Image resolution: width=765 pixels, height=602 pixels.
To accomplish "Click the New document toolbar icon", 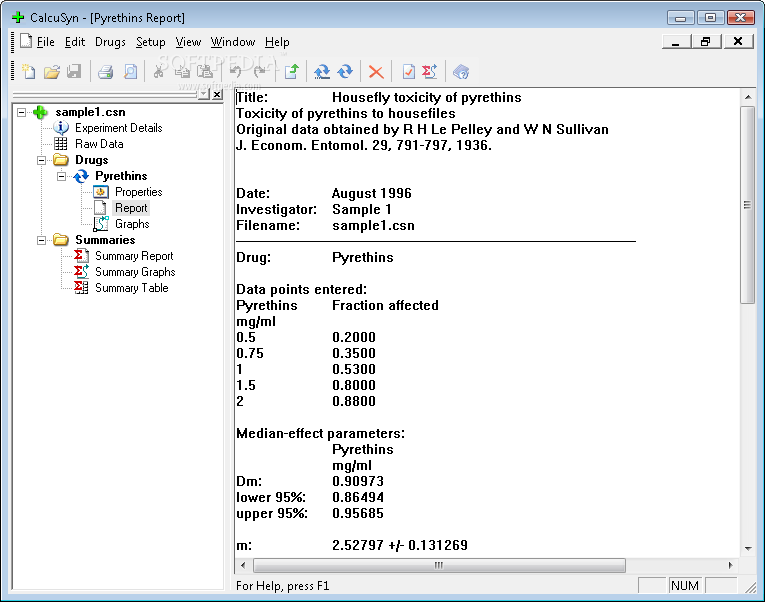I will (29, 72).
